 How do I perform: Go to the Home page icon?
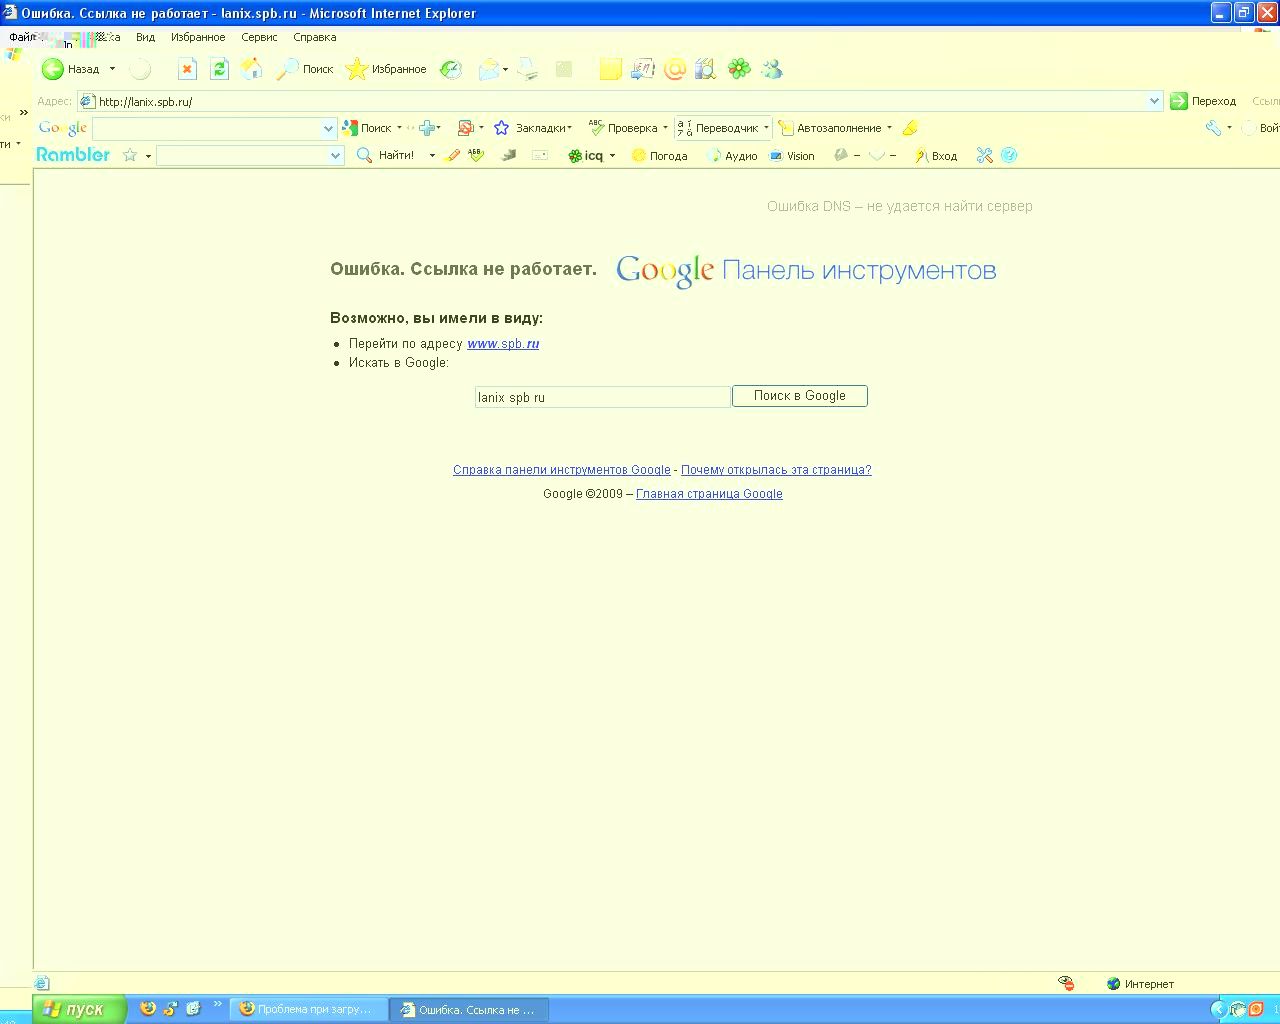[252, 69]
